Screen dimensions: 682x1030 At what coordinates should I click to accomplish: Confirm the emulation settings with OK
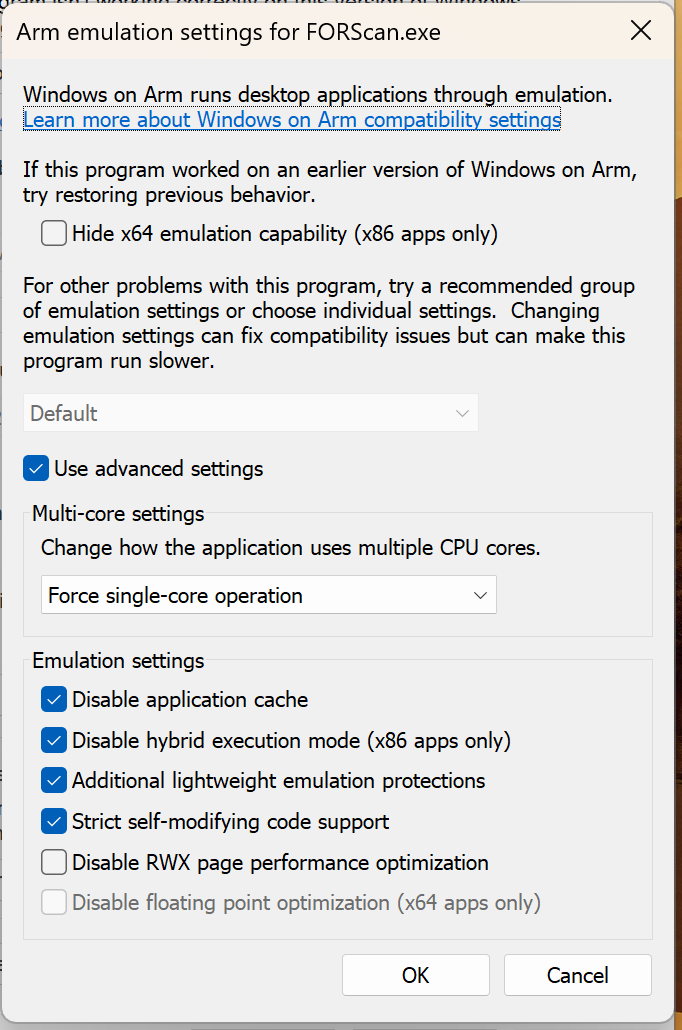(x=415, y=975)
